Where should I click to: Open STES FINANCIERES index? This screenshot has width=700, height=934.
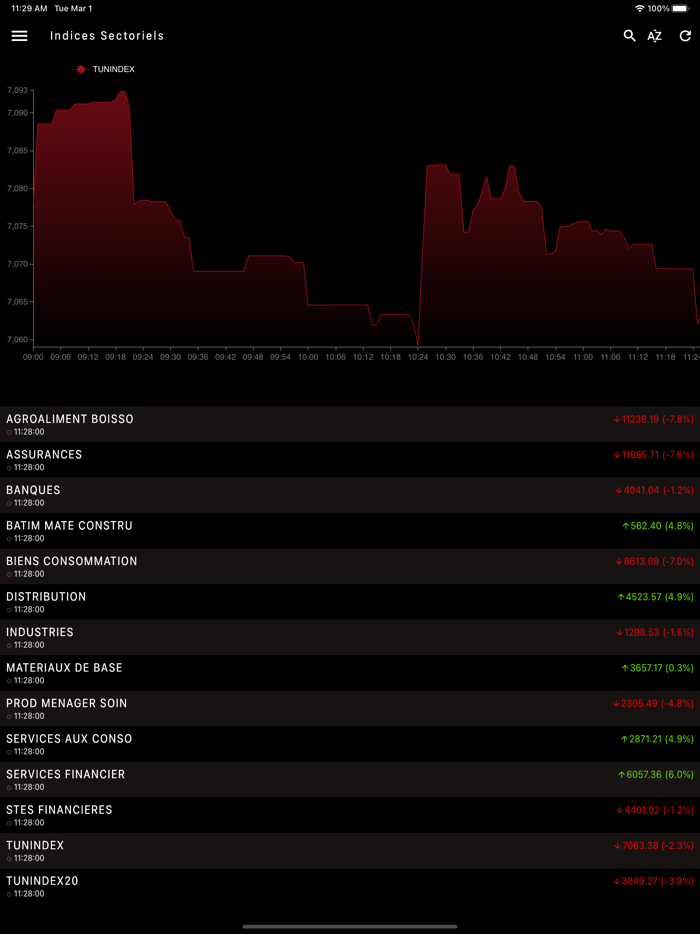(350, 815)
